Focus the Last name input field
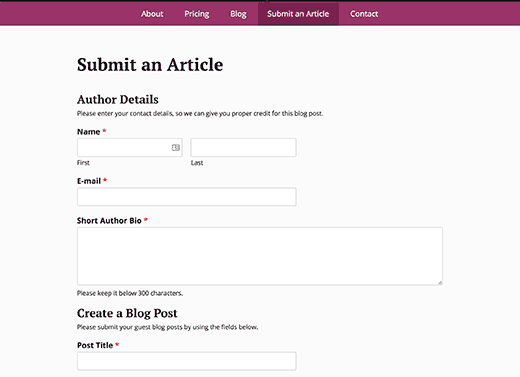The width and height of the screenshot is (520, 377). pyautogui.click(x=243, y=147)
